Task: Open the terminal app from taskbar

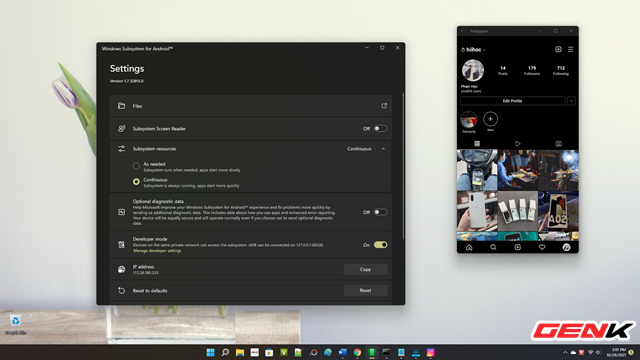Action: (386, 352)
